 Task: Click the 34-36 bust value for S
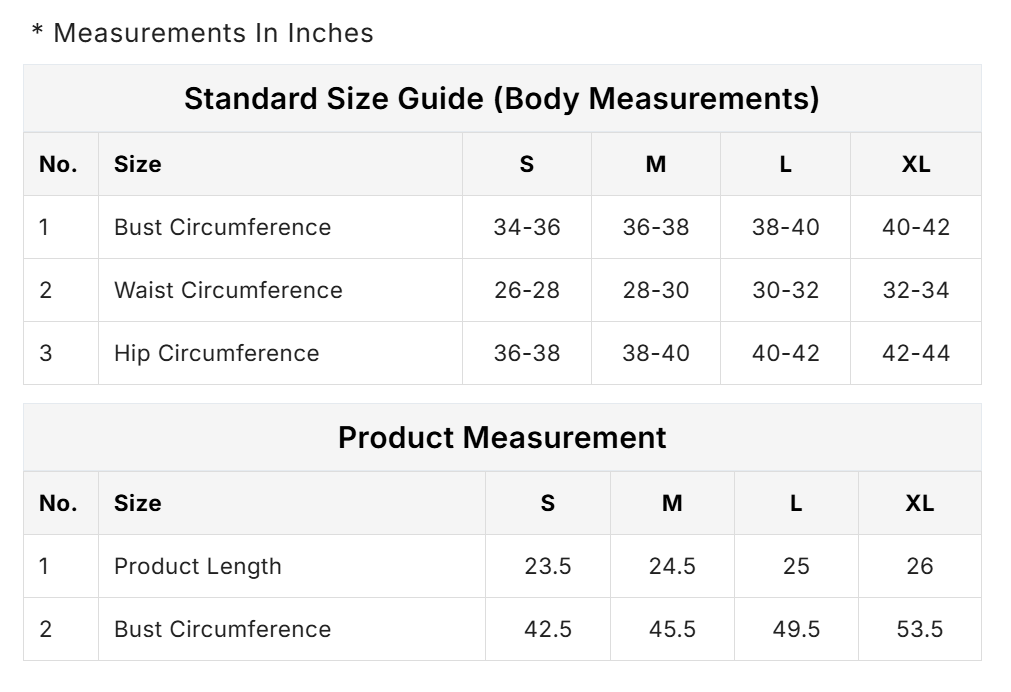527,227
